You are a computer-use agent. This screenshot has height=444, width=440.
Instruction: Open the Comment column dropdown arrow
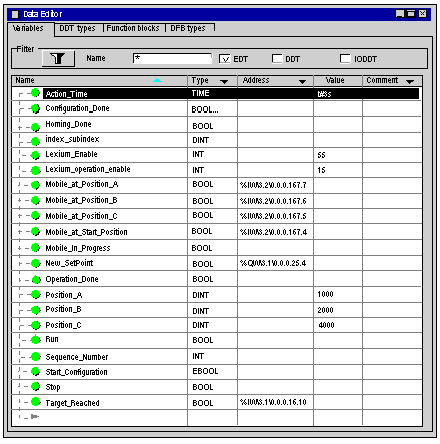click(x=410, y=82)
